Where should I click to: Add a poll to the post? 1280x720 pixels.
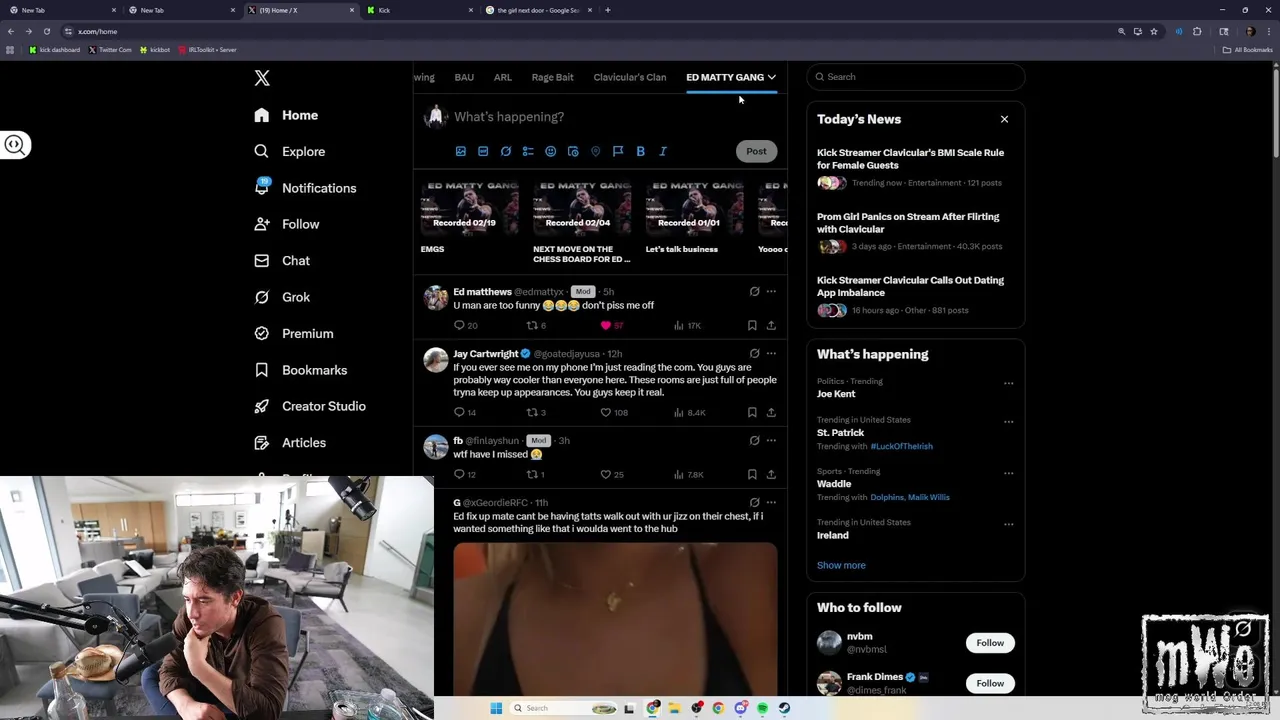tap(528, 151)
